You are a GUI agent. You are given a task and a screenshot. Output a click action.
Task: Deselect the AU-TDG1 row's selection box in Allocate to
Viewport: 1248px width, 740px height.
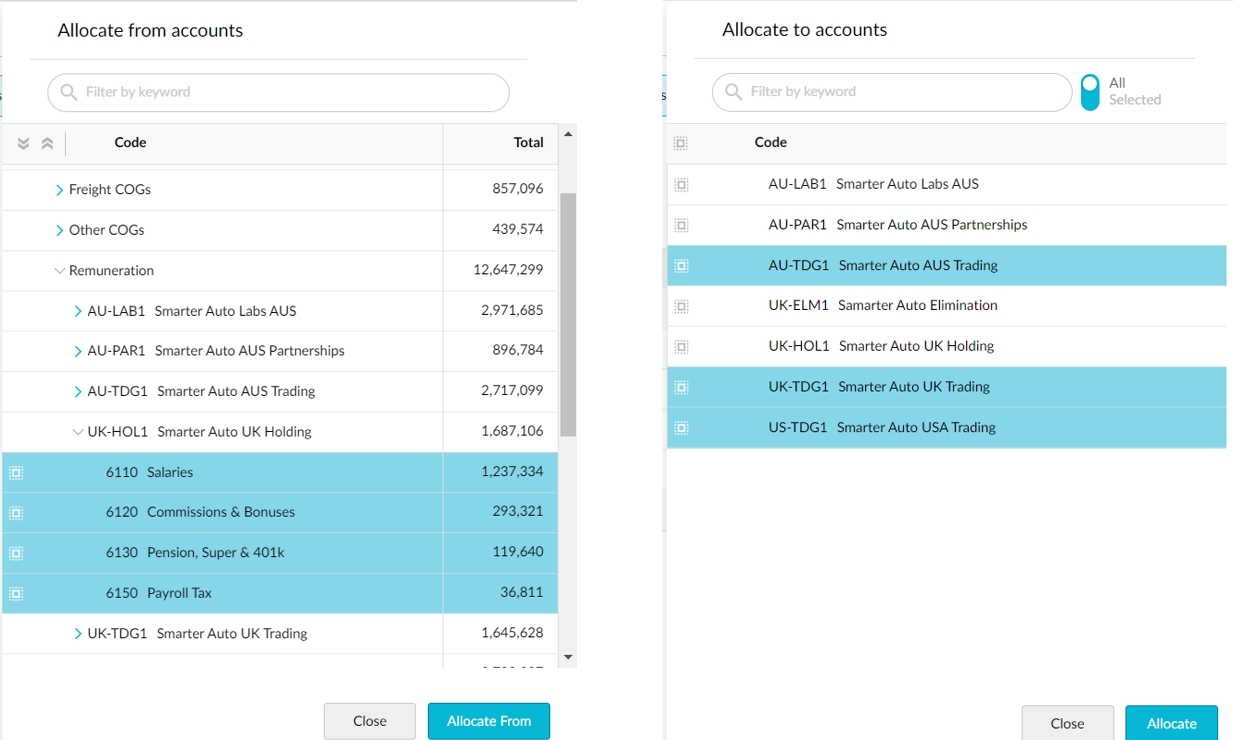pos(681,266)
